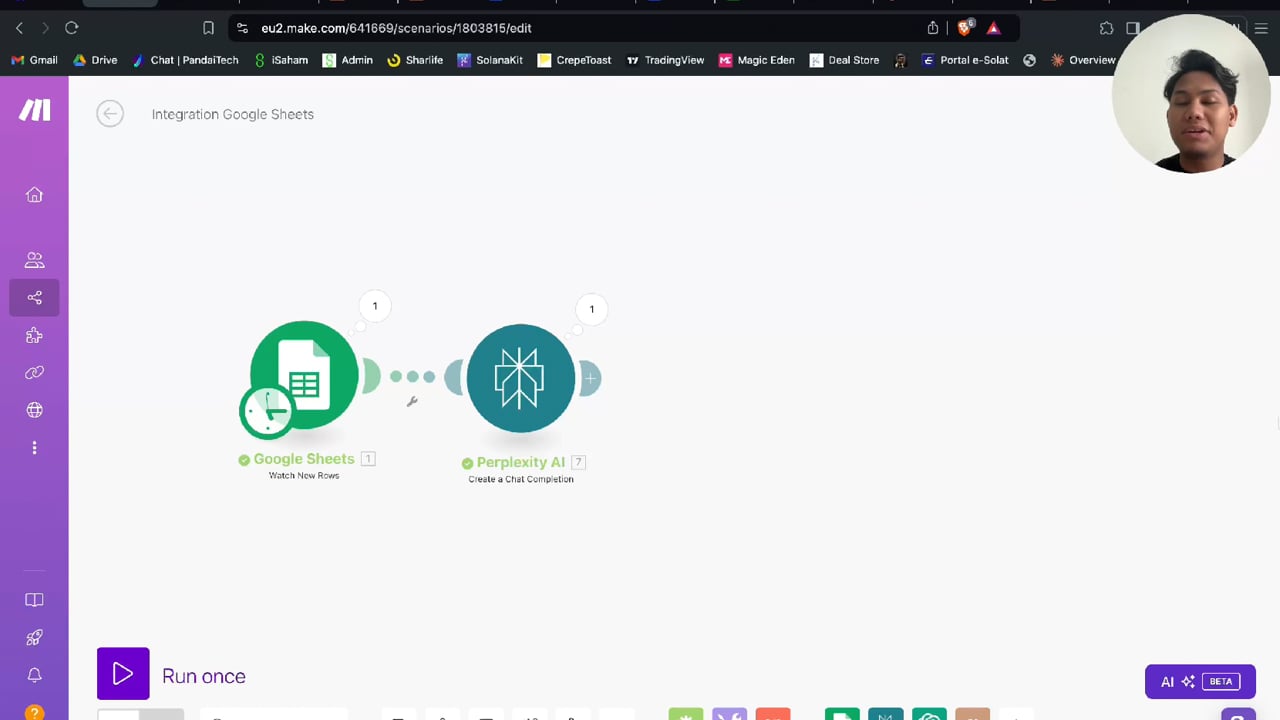
Task: Click browser back arrow
Action: click(19, 28)
